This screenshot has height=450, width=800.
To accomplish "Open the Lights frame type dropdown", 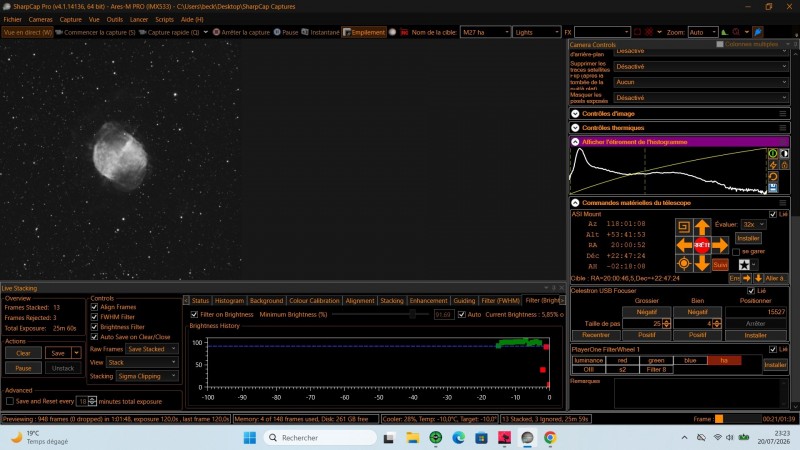I will [x=536, y=32].
